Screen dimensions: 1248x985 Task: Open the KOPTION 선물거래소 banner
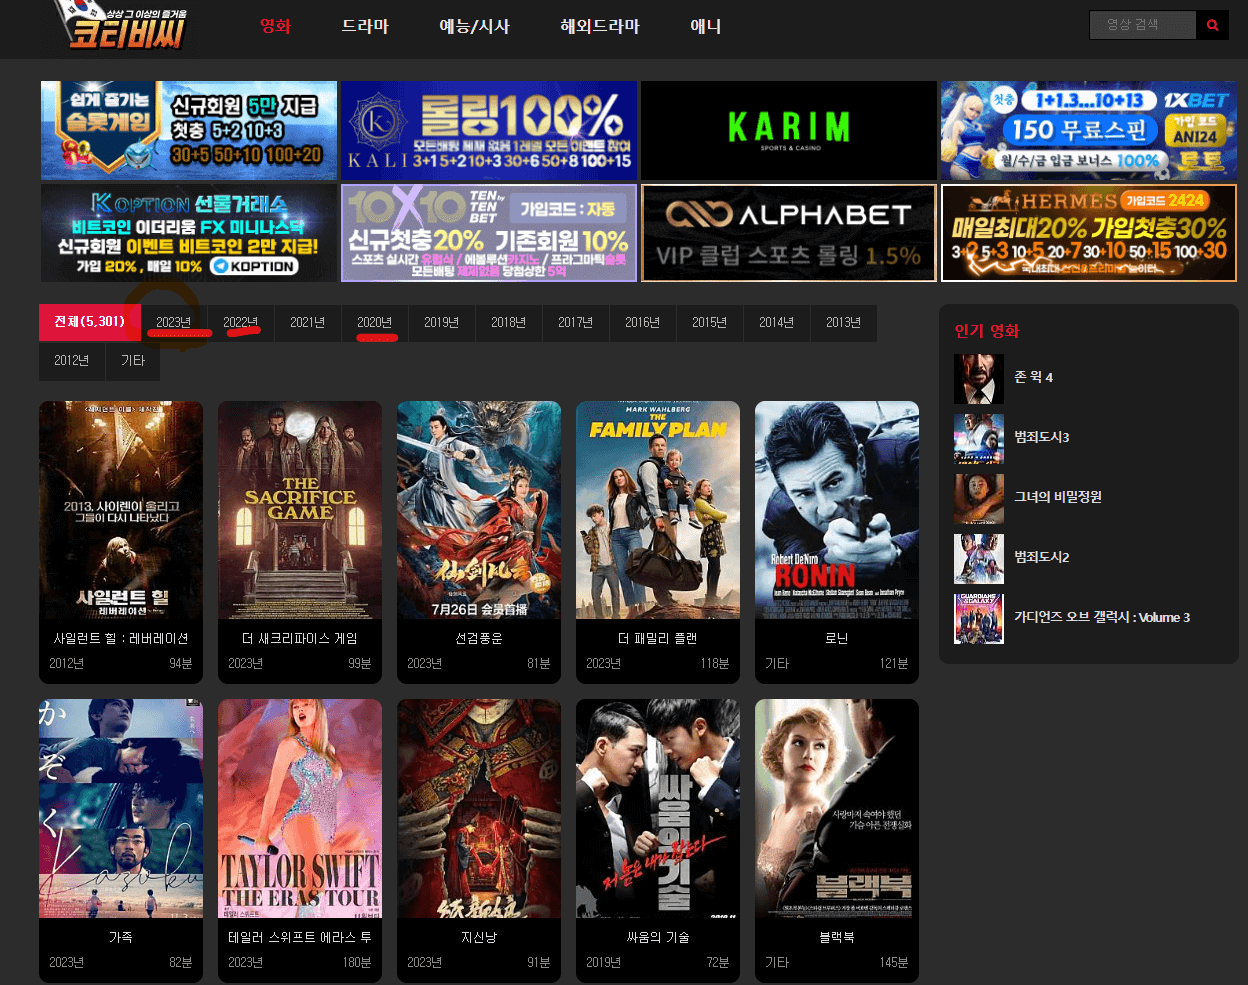coord(189,233)
